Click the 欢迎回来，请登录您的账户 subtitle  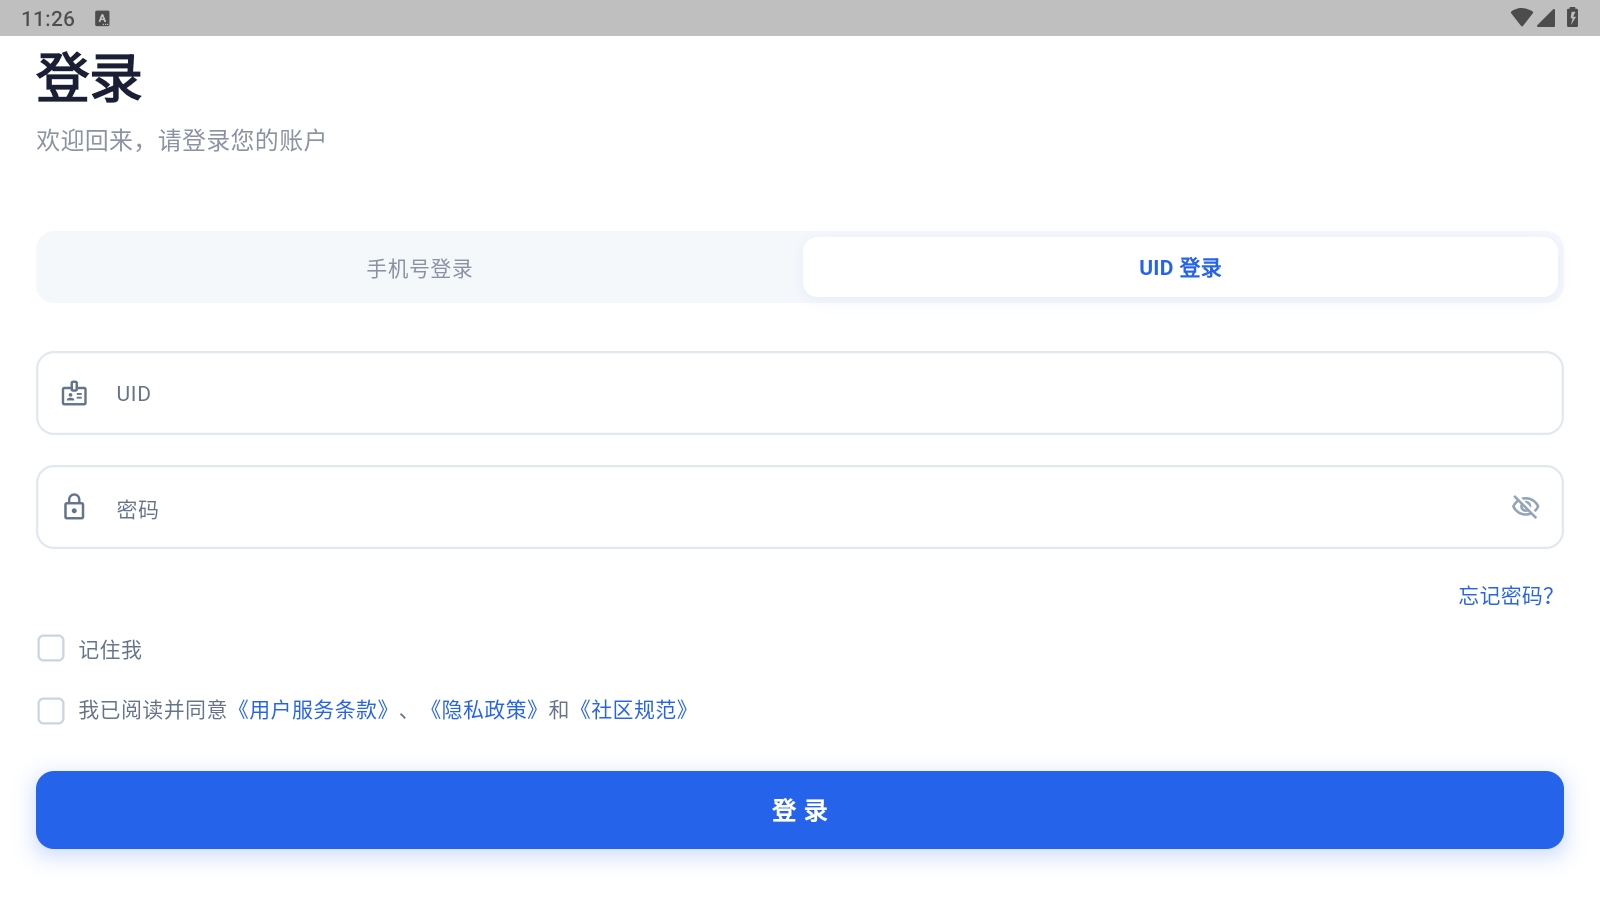(x=181, y=140)
